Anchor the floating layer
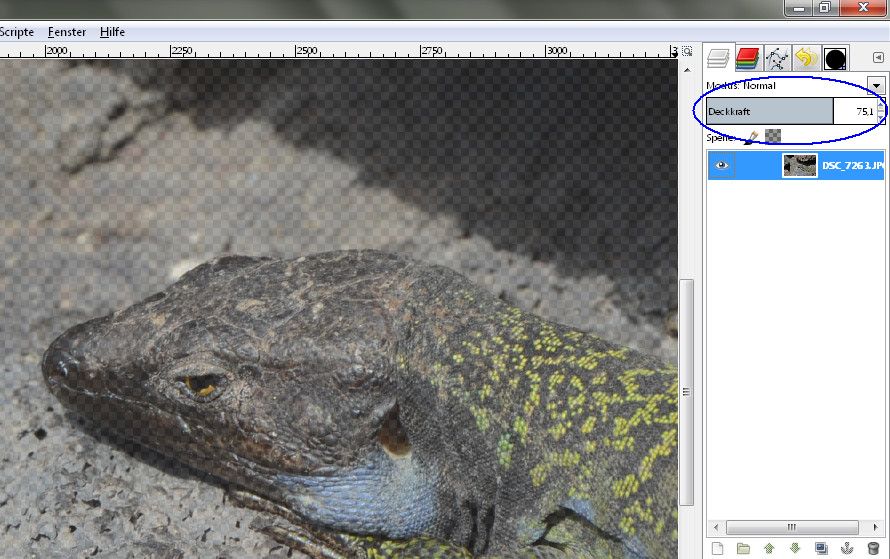The height and width of the screenshot is (559, 890). click(847, 548)
